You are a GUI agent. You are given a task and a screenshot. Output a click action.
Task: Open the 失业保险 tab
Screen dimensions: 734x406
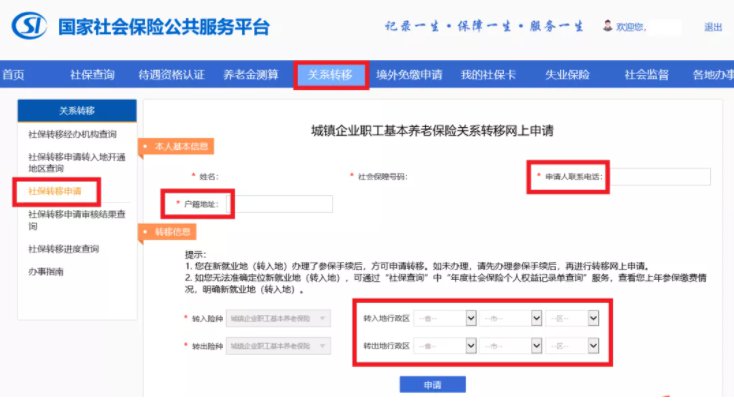click(567, 74)
